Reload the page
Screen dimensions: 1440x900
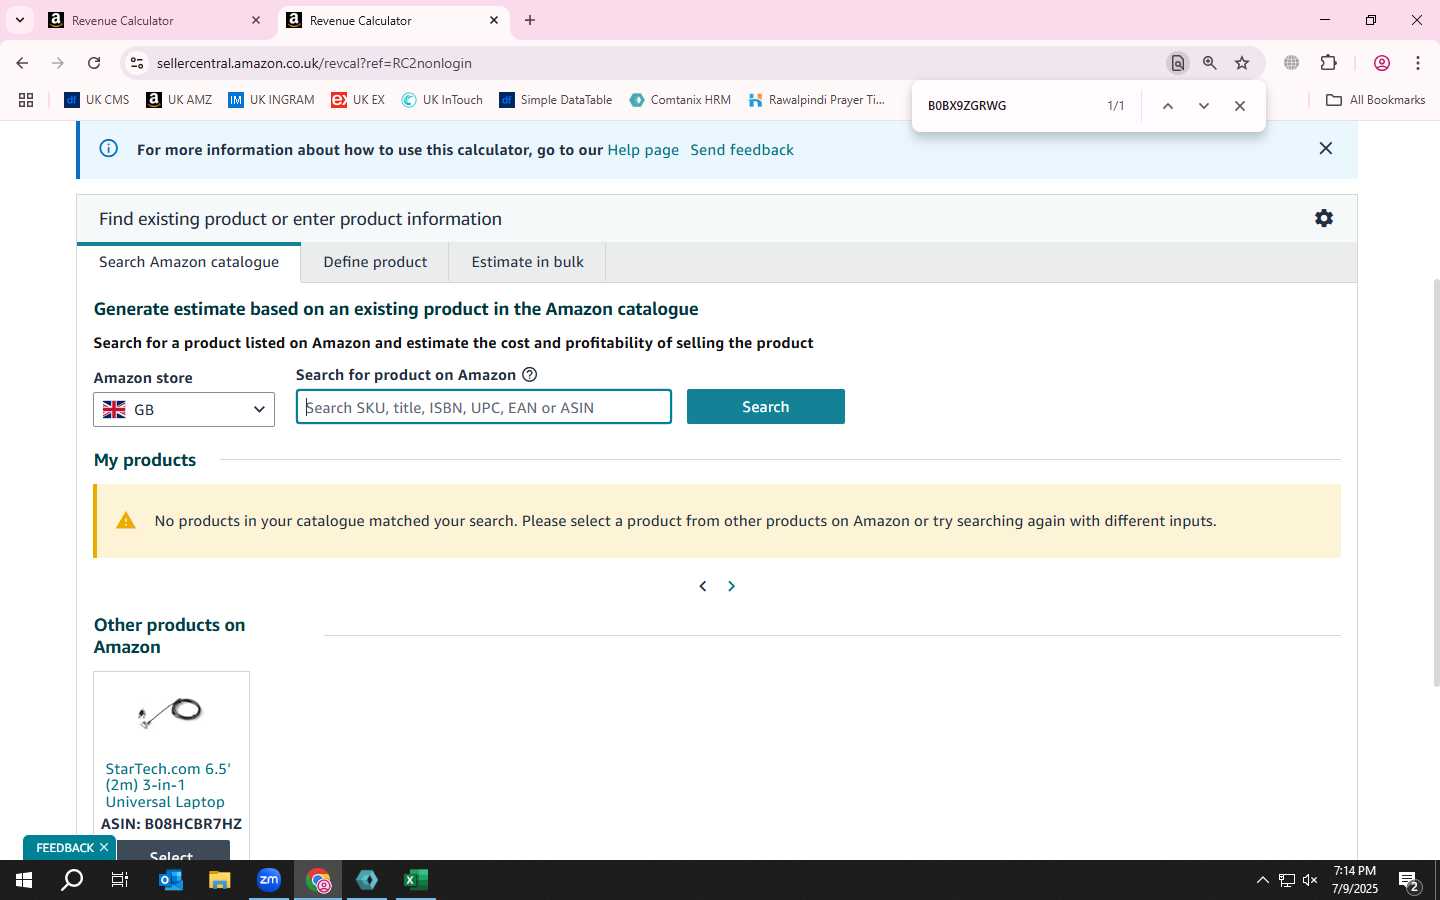tap(94, 63)
